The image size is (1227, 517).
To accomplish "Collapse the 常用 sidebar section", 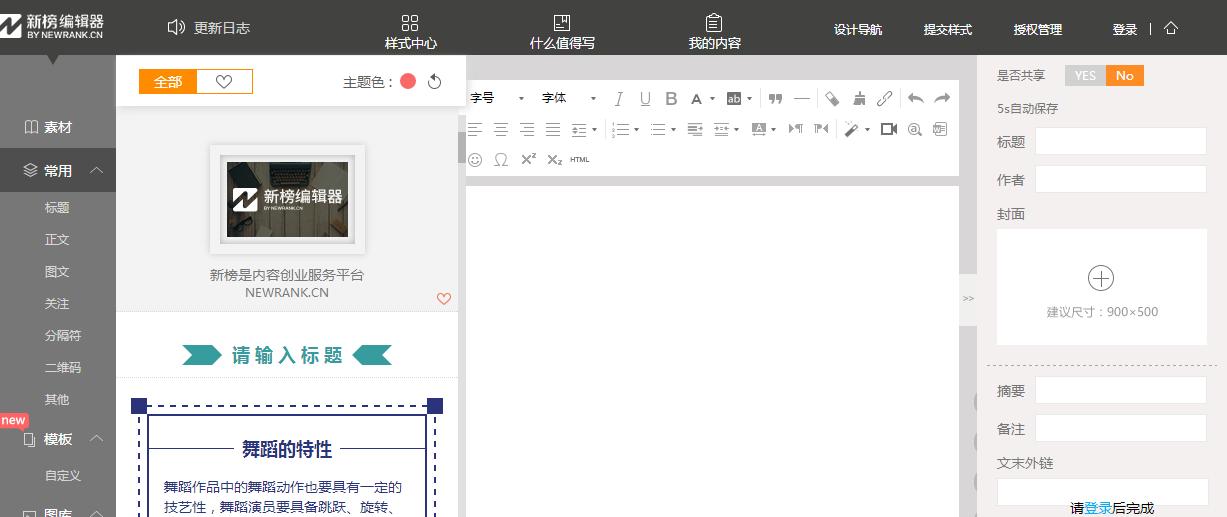I will point(96,171).
